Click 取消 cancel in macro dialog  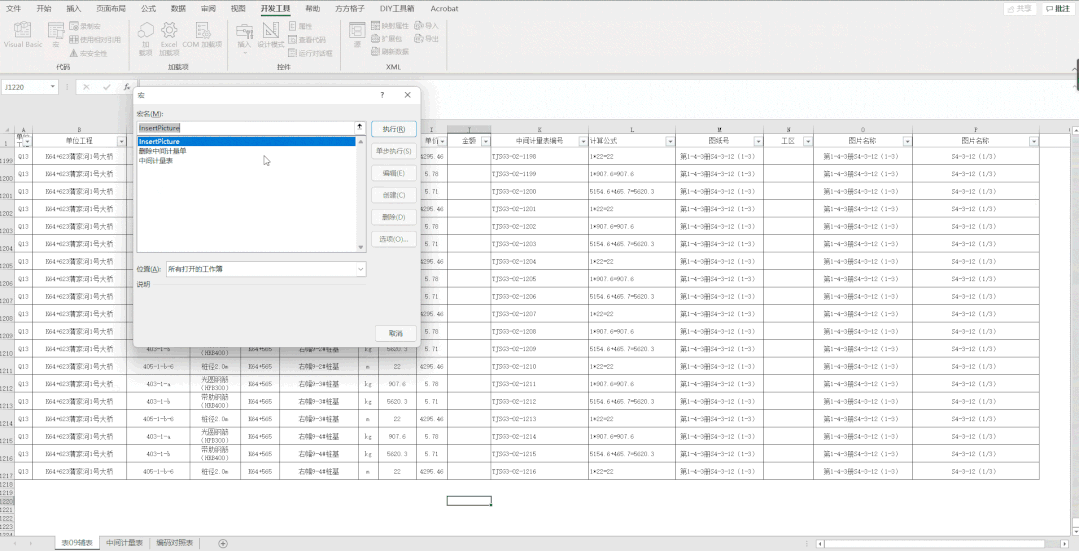click(396, 333)
